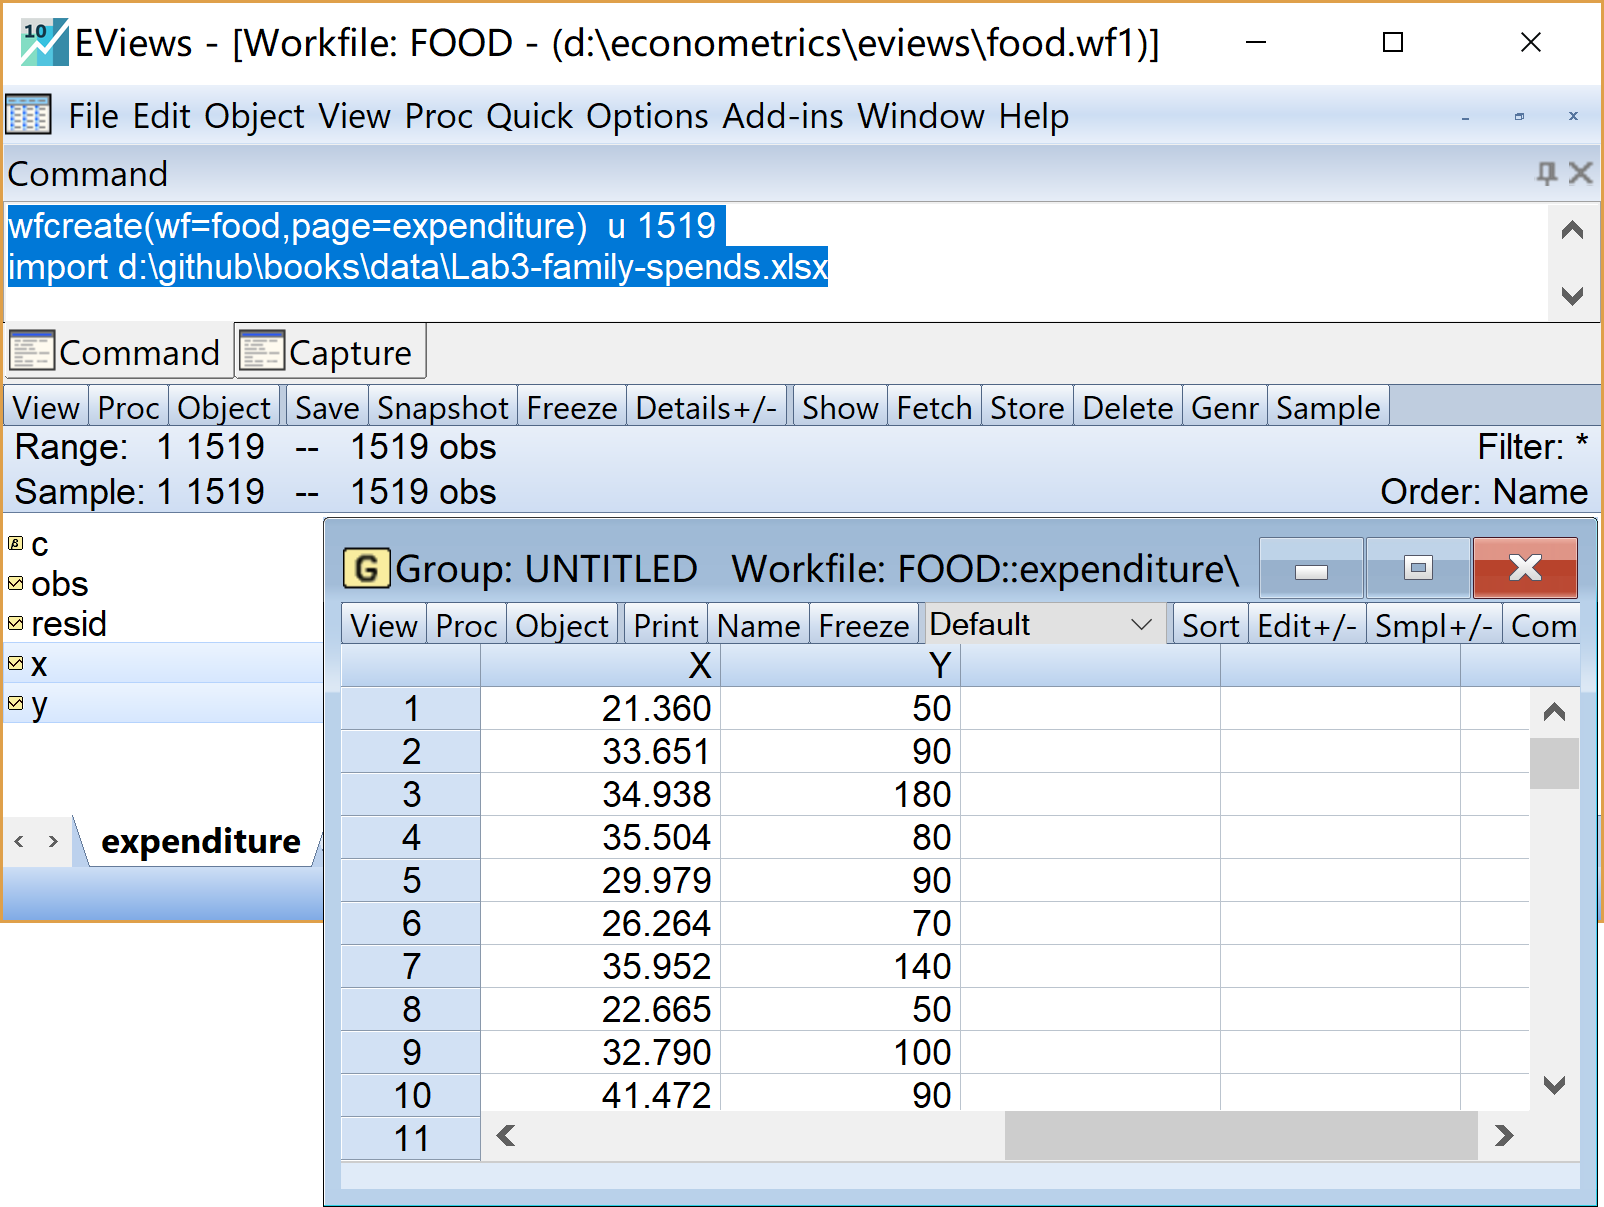
Task: Select cell with value 34.938
Action: click(600, 794)
